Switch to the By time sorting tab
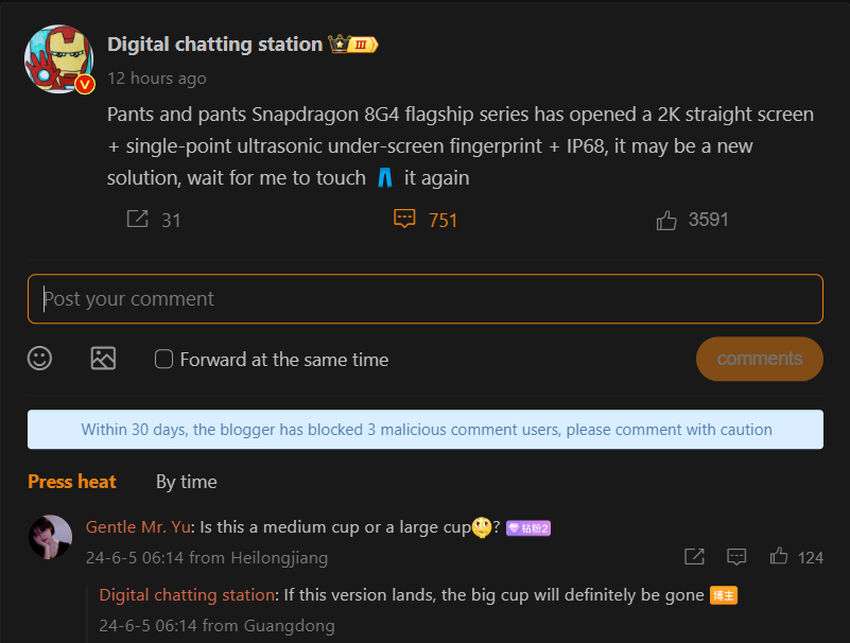This screenshot has width=850, height=643. click(x=186, y=481)
